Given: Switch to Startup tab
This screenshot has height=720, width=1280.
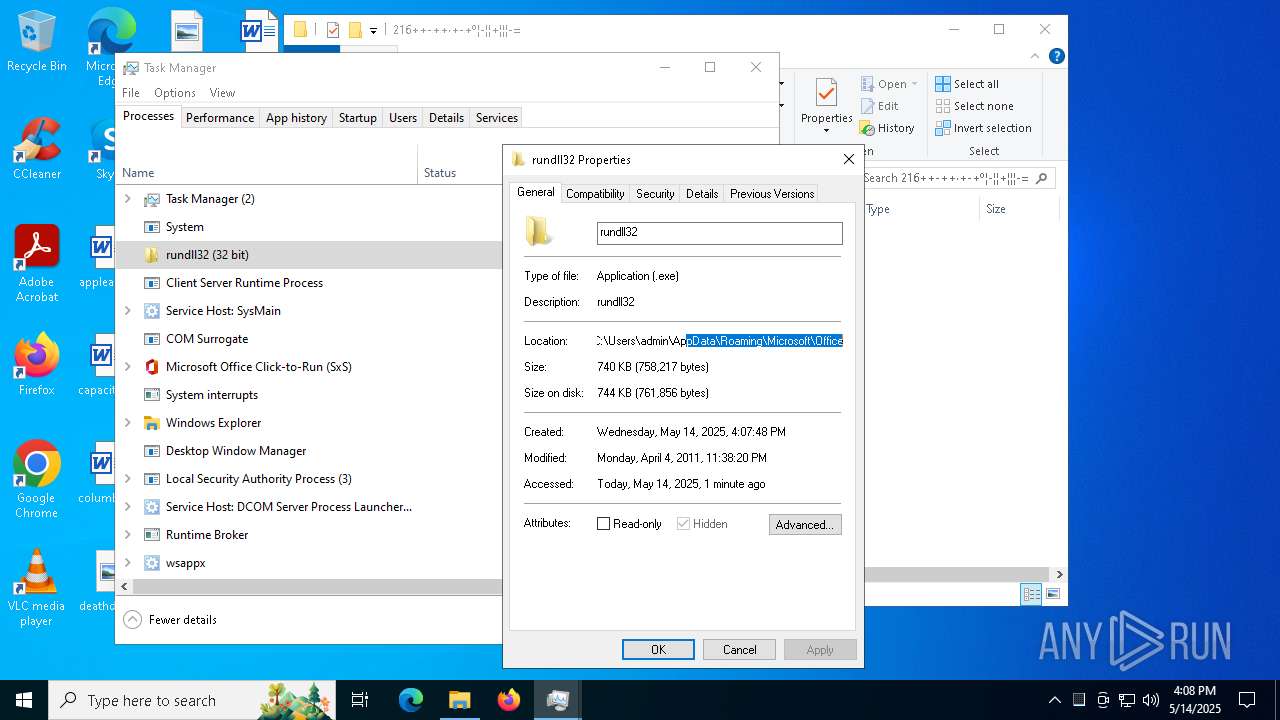Looking at the screenshot, I should pos(357,118).
